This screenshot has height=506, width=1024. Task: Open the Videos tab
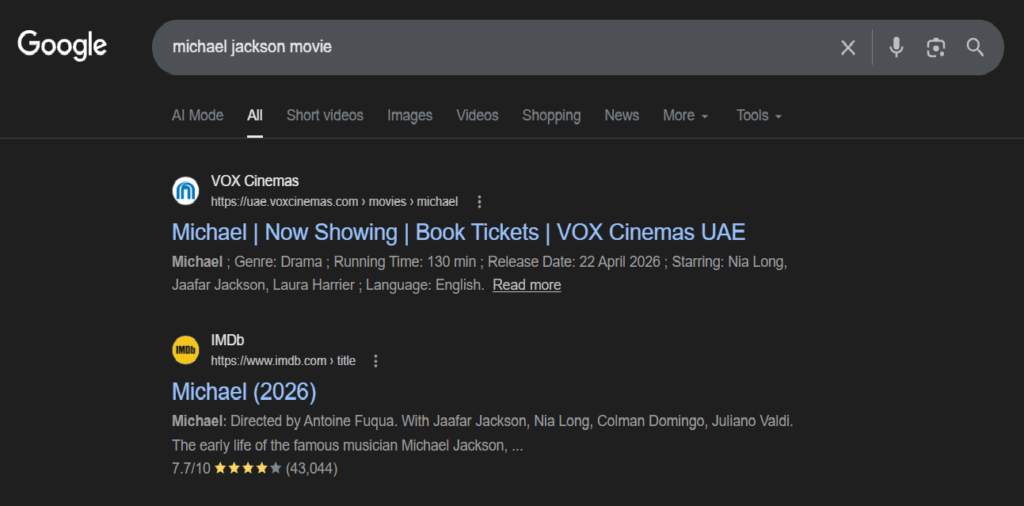click(x=477, y=116)
